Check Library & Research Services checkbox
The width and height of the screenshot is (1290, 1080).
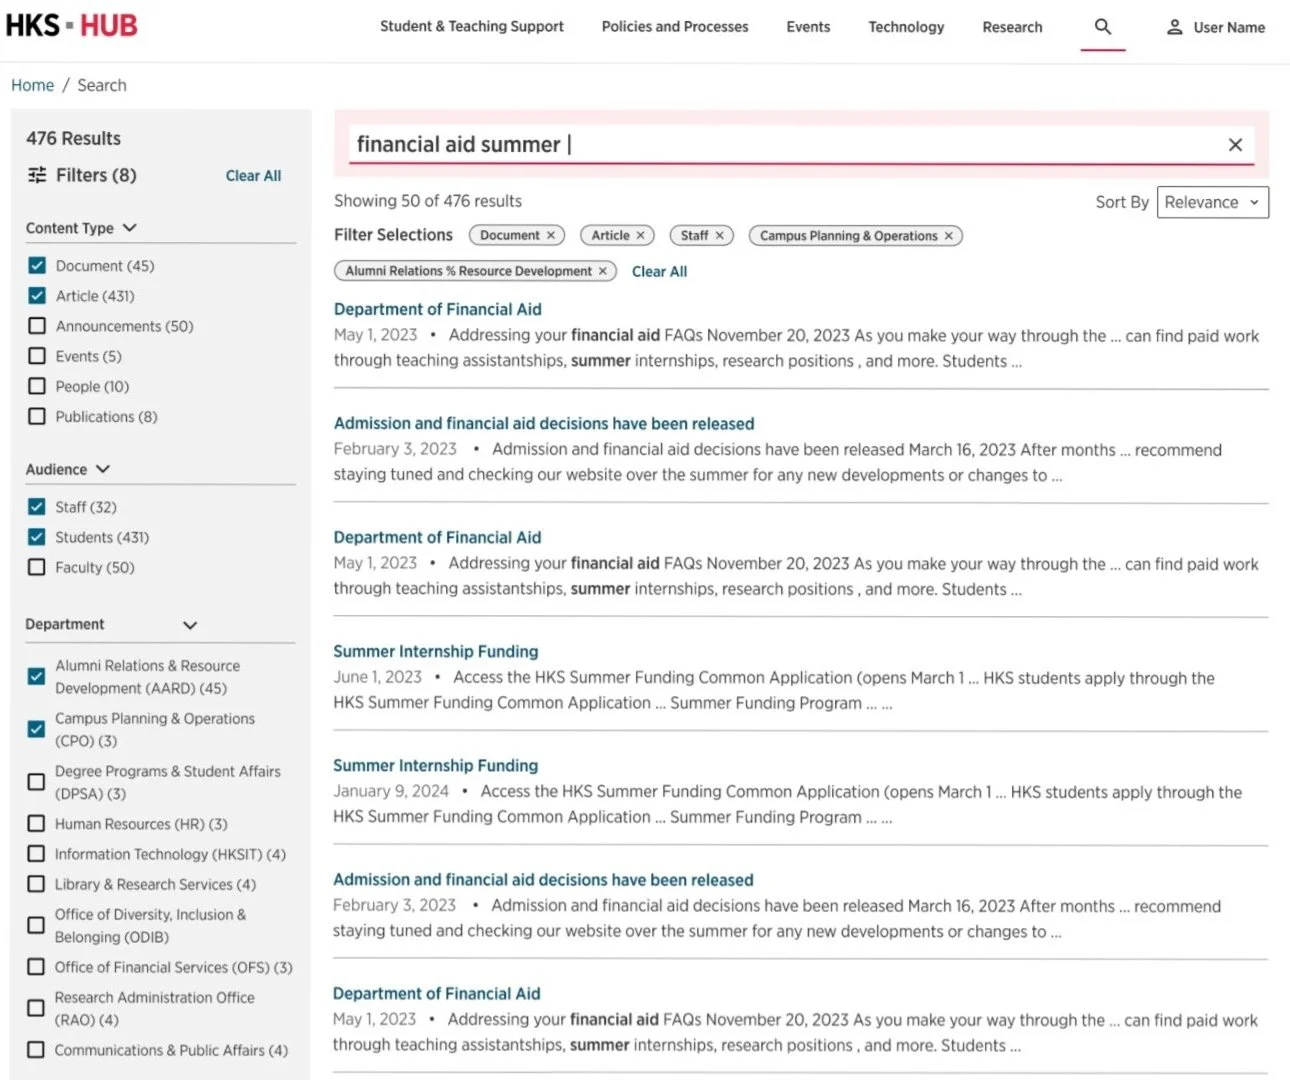[36, 884]
